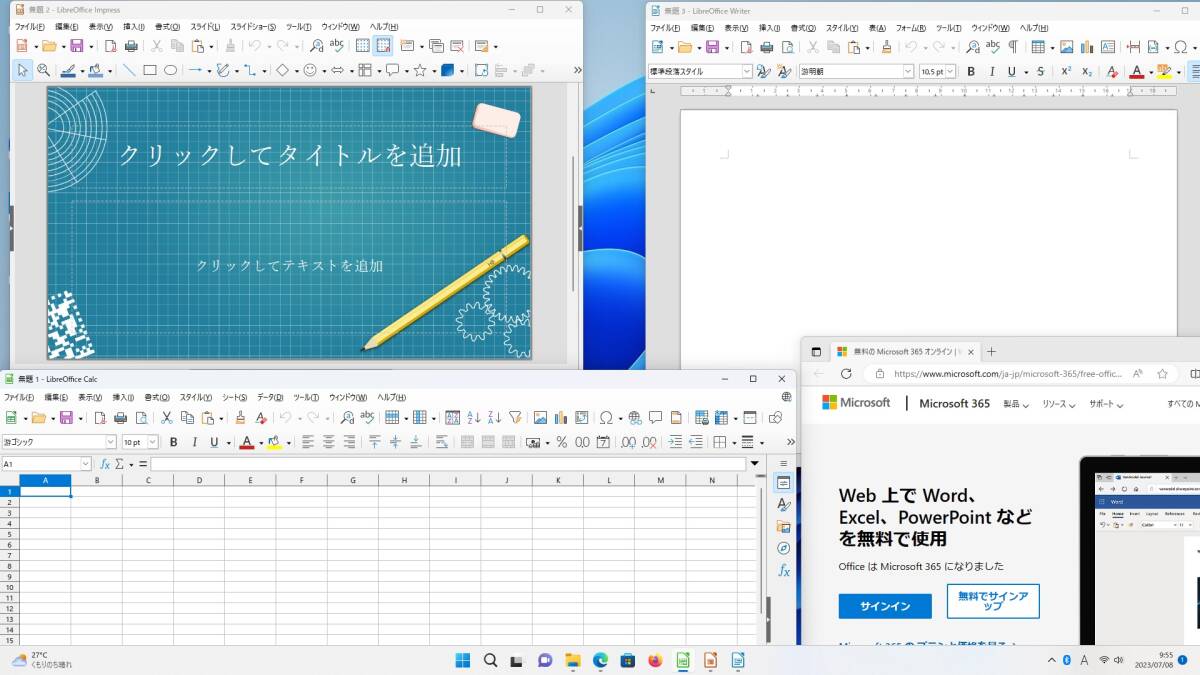Click the Clear Direct Formatting icon in Writer
Image resolution: width=1200 pixels, height=675 pixels.
point(1112,71)
